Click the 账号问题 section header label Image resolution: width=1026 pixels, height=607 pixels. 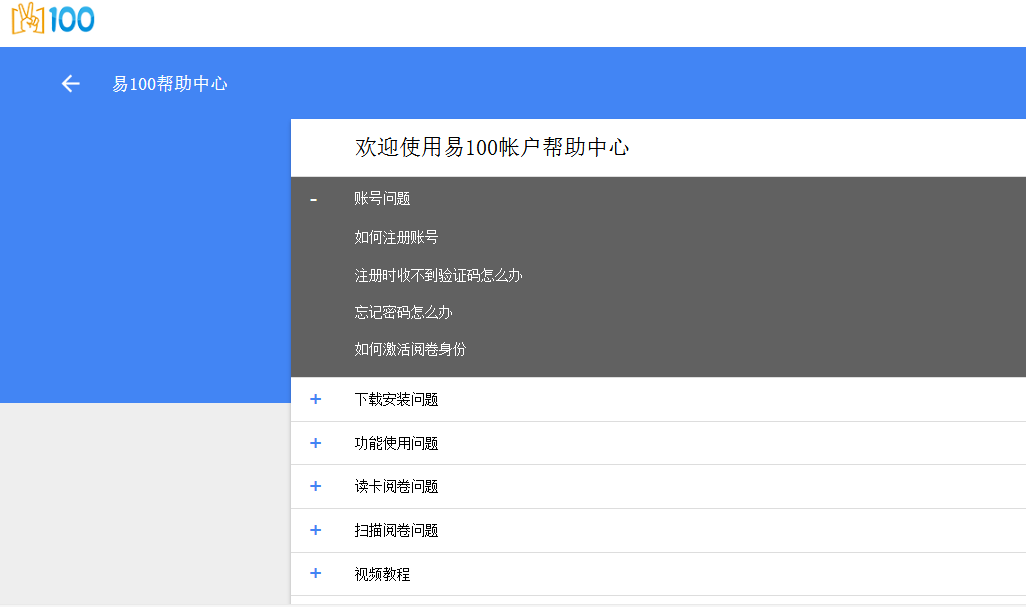click(382, 199)
